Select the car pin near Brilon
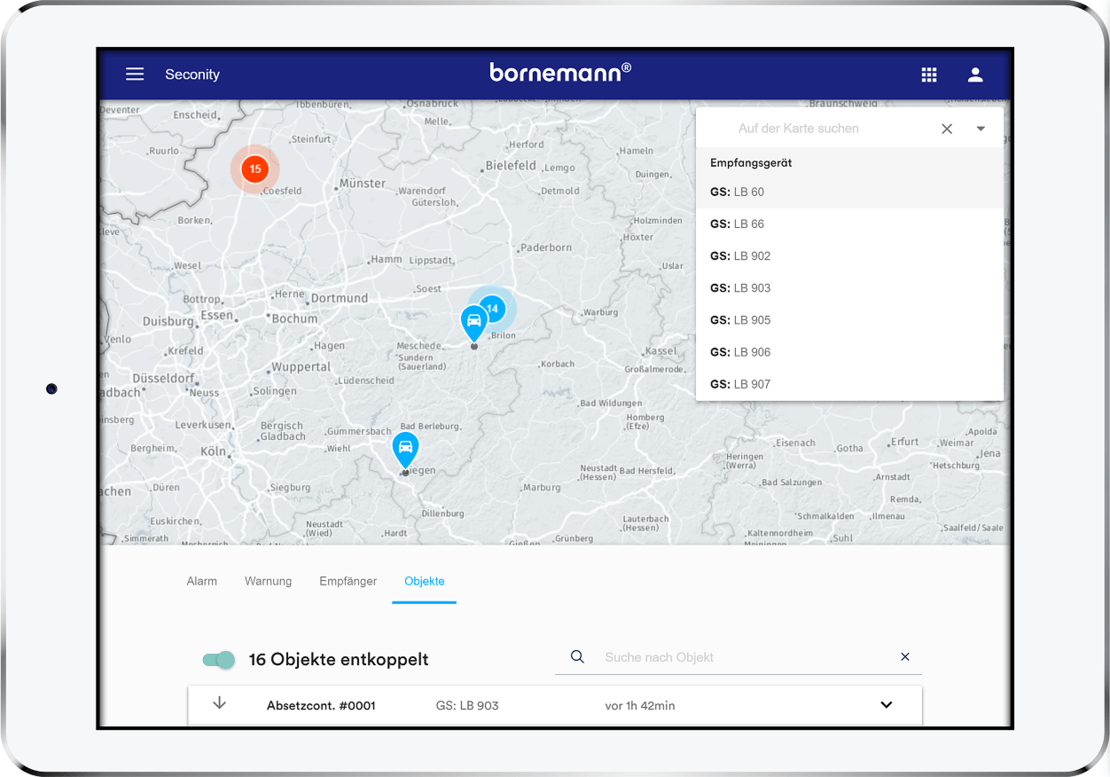The image size is (1110, 777). (474, 323)
